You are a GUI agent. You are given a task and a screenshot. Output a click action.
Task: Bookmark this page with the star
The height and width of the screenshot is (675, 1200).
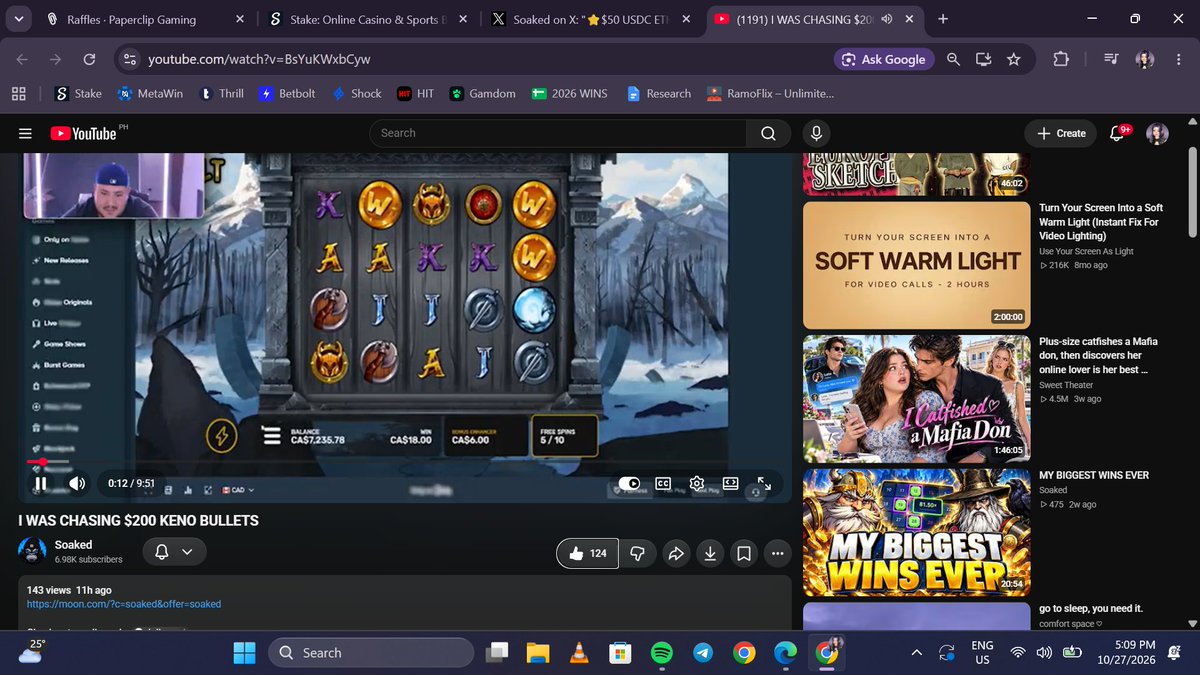[1014, 60]
